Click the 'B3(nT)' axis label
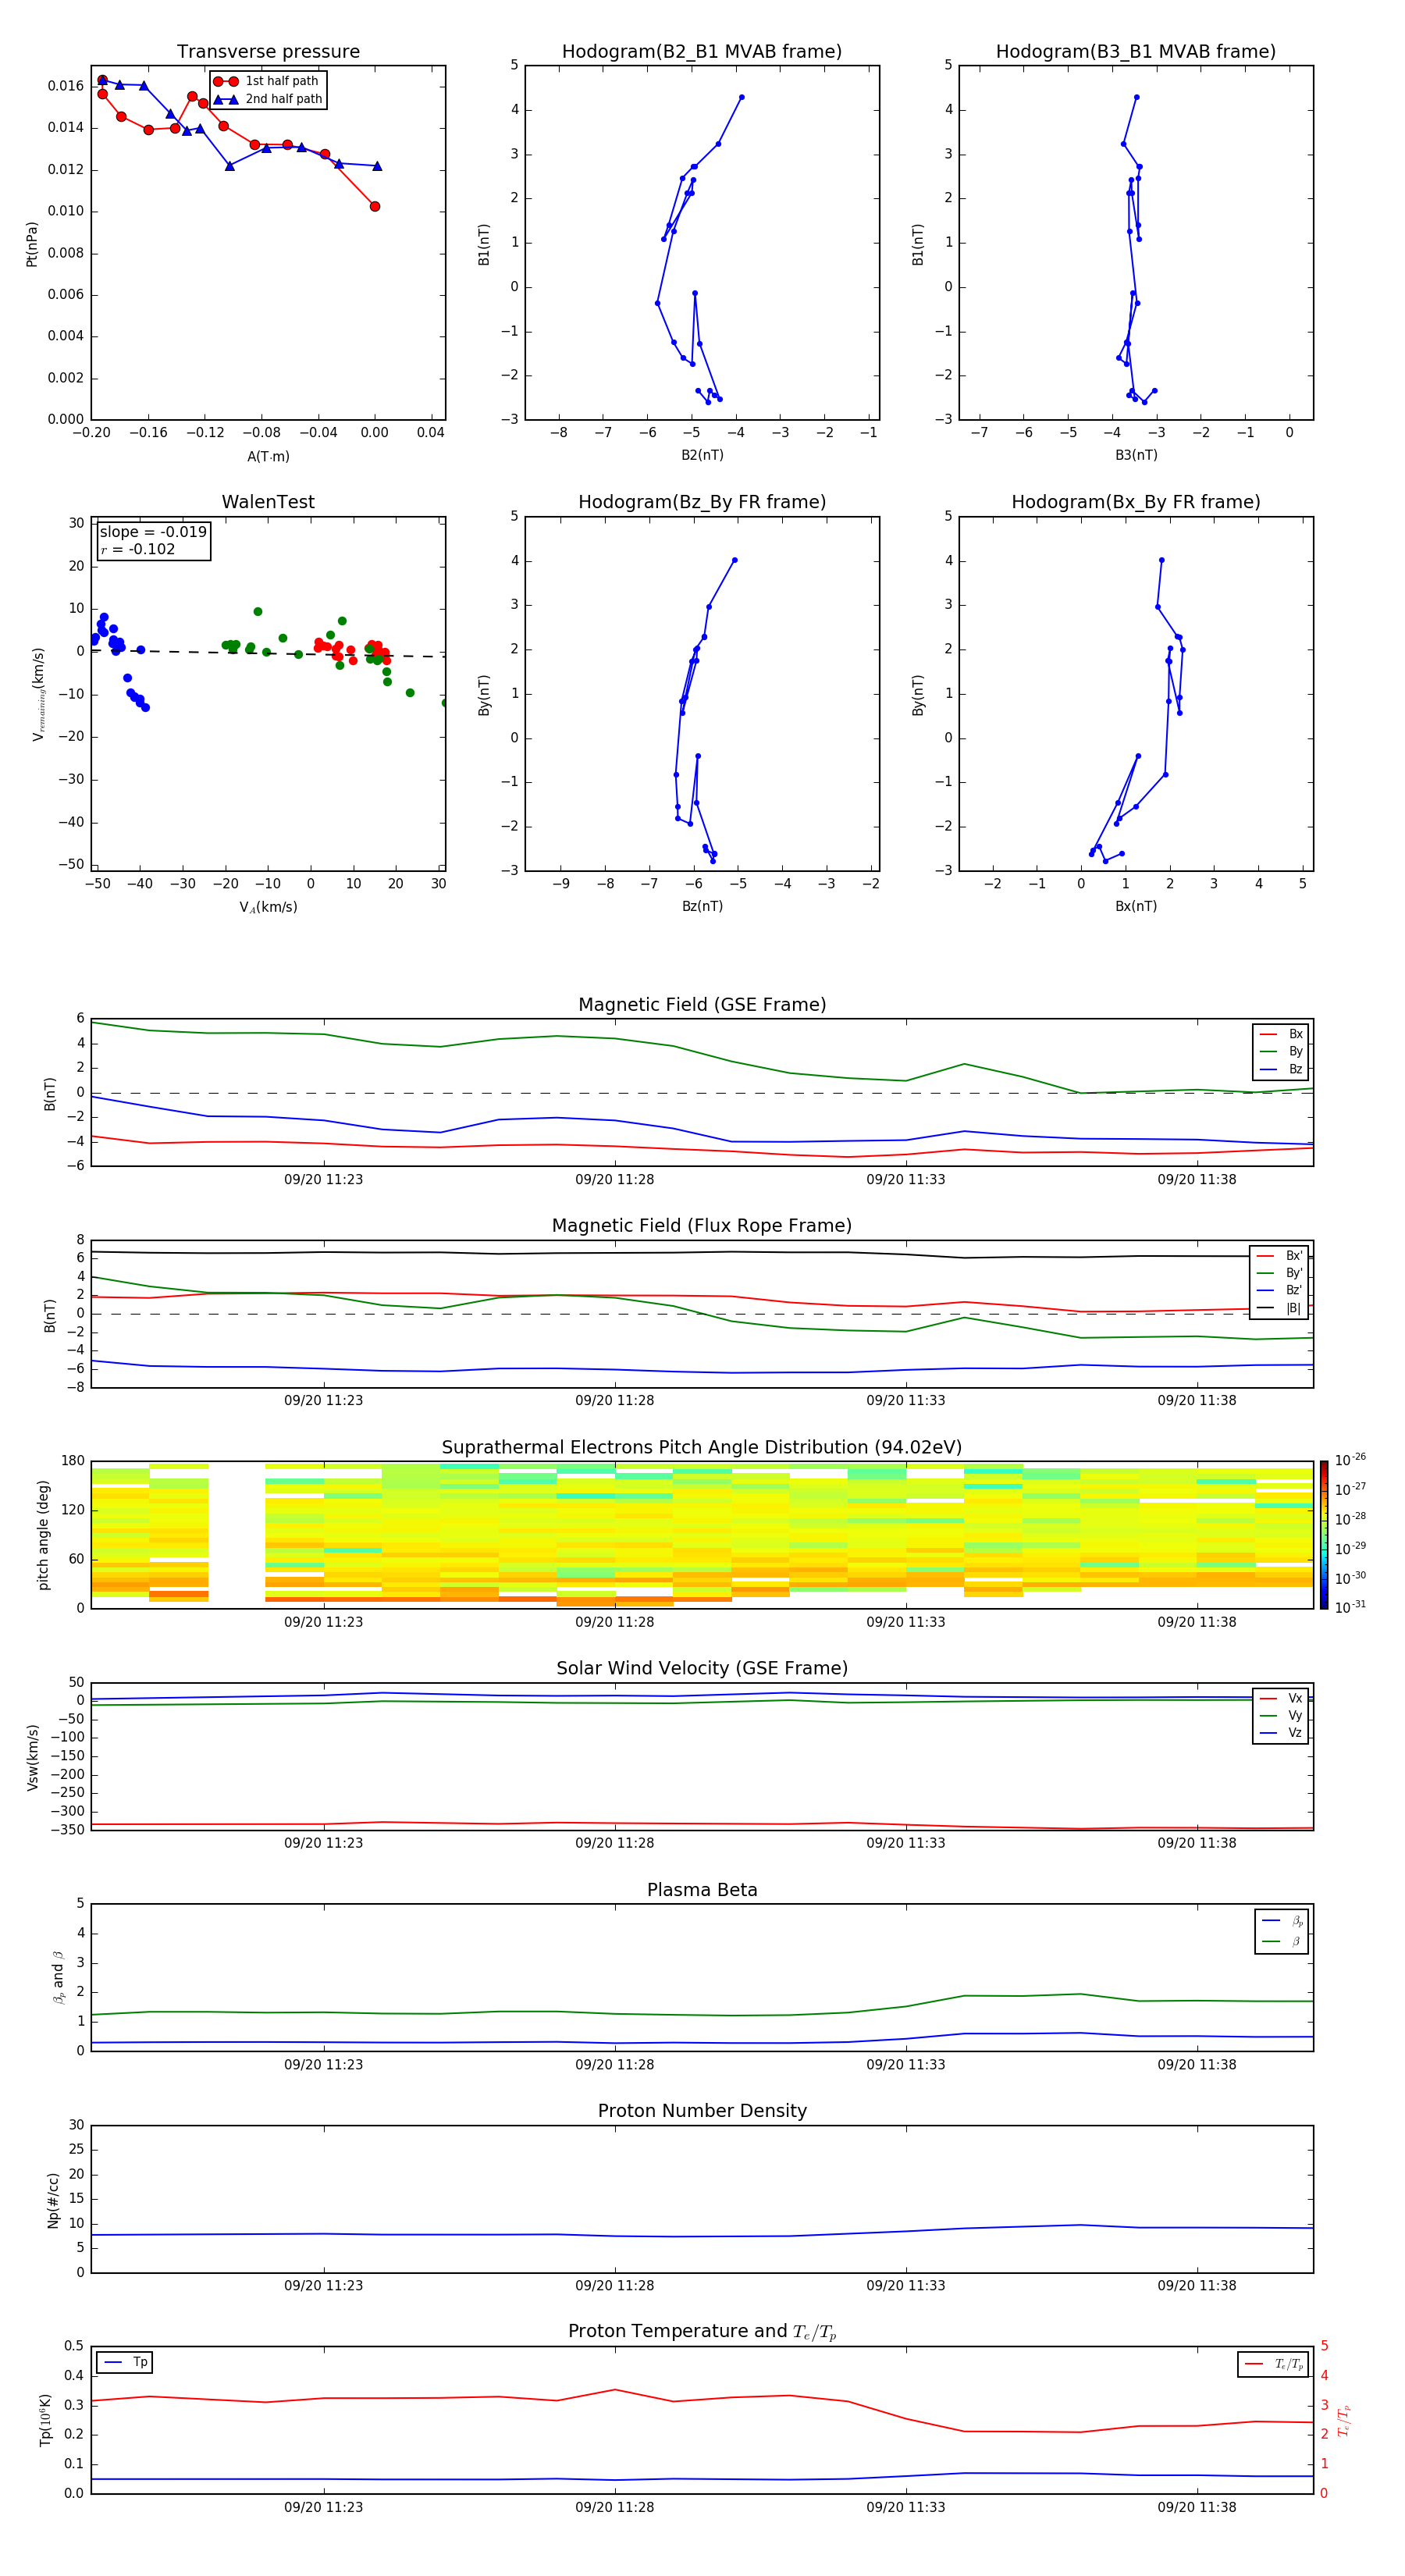The height and width of the screenshot is (2576, 1405). pyautogui.click(x=1136, y=455)
